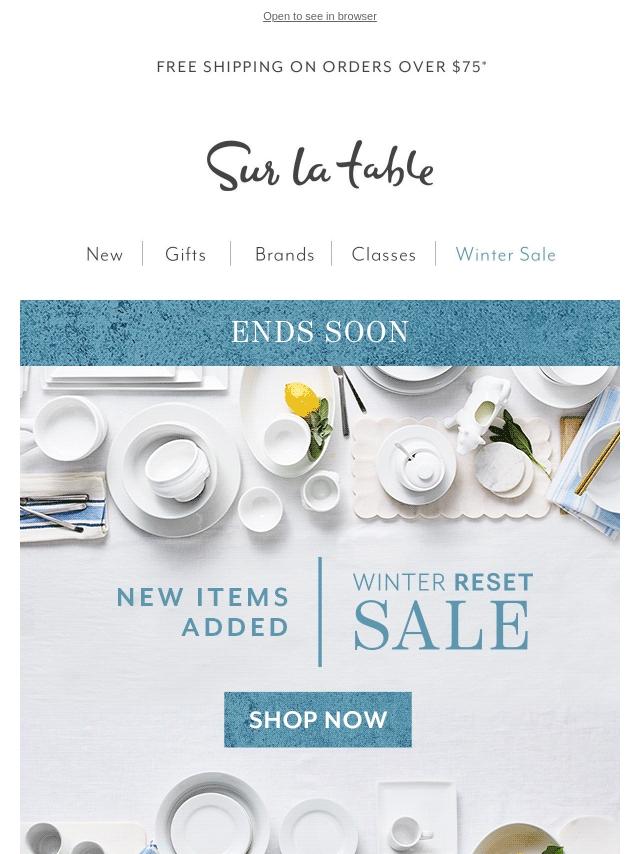Click the NEW ITEMS ADDED text
This screenshot has height=854, width=640.
pyautogui.click(x=203, y=612)
